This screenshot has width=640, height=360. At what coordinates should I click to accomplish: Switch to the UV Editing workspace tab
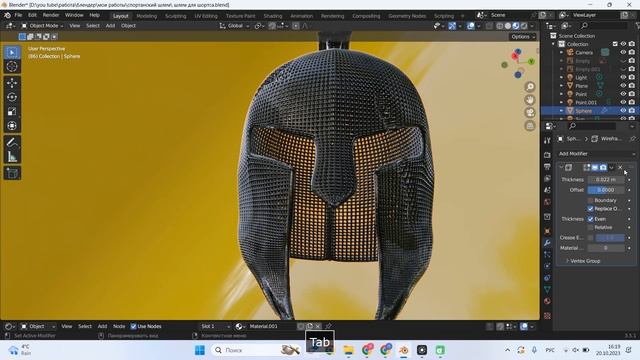coord(206,16)
